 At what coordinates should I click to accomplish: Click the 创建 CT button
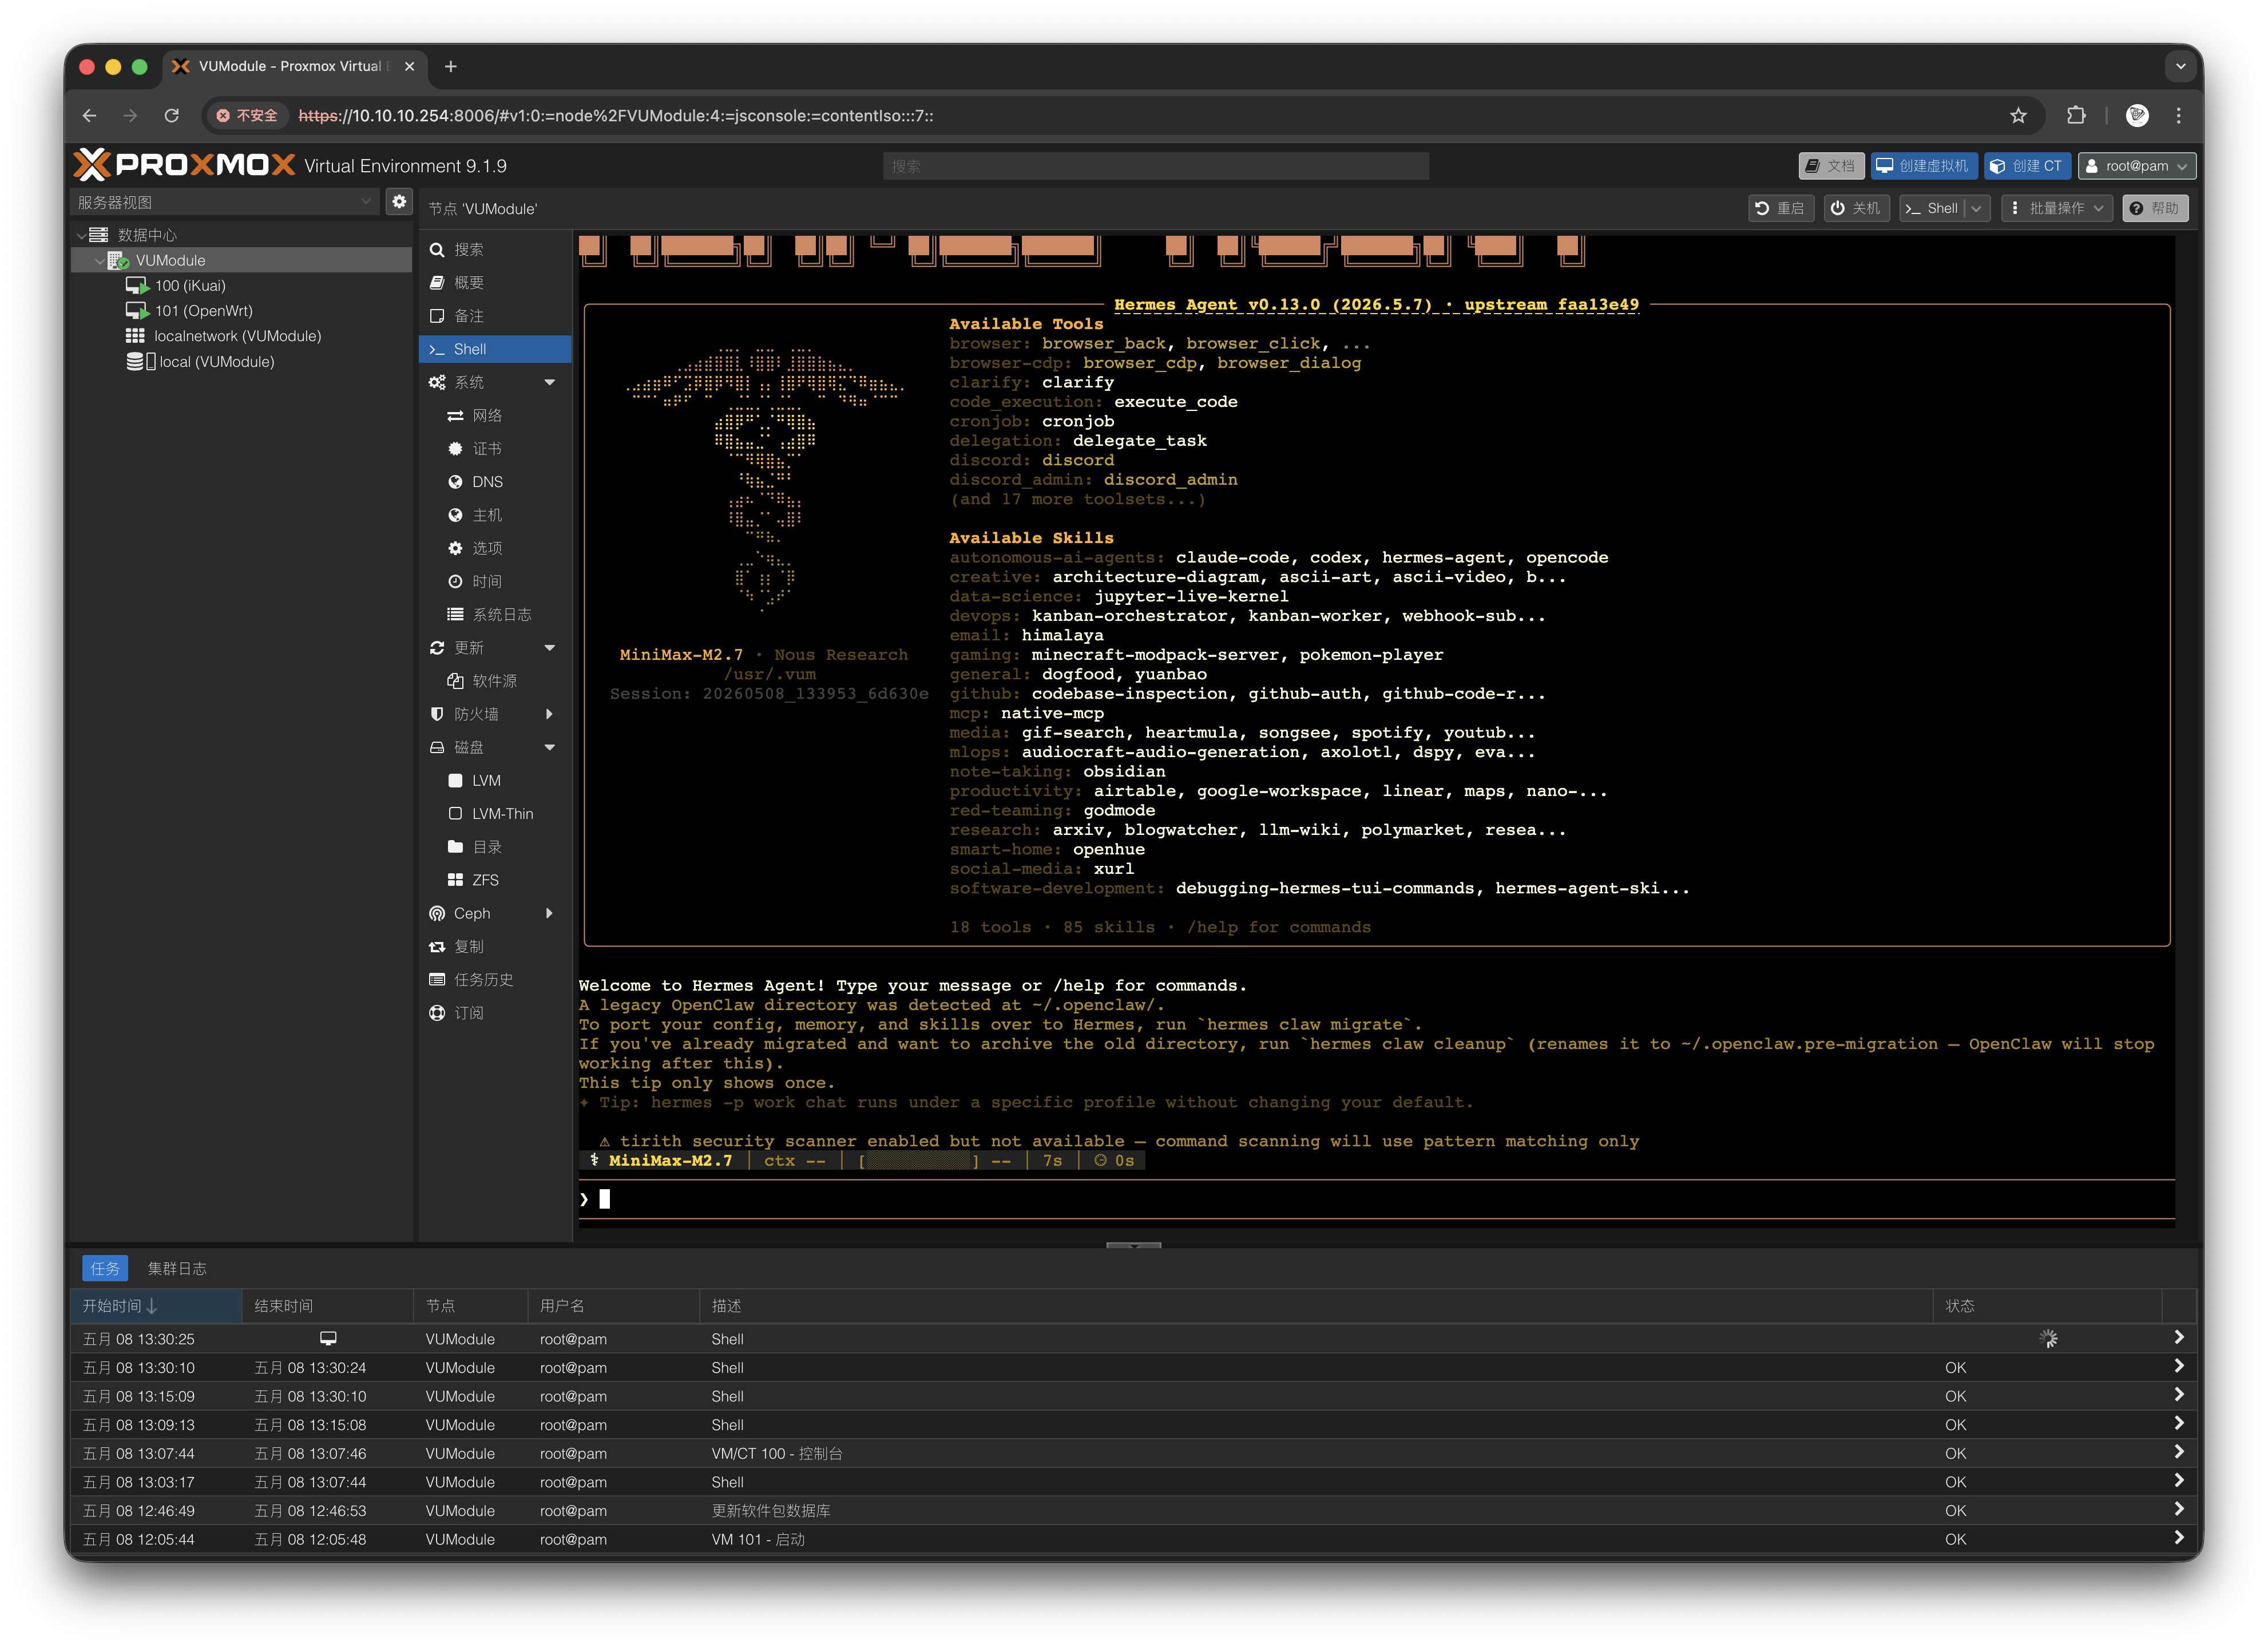tap(2027, 166)
